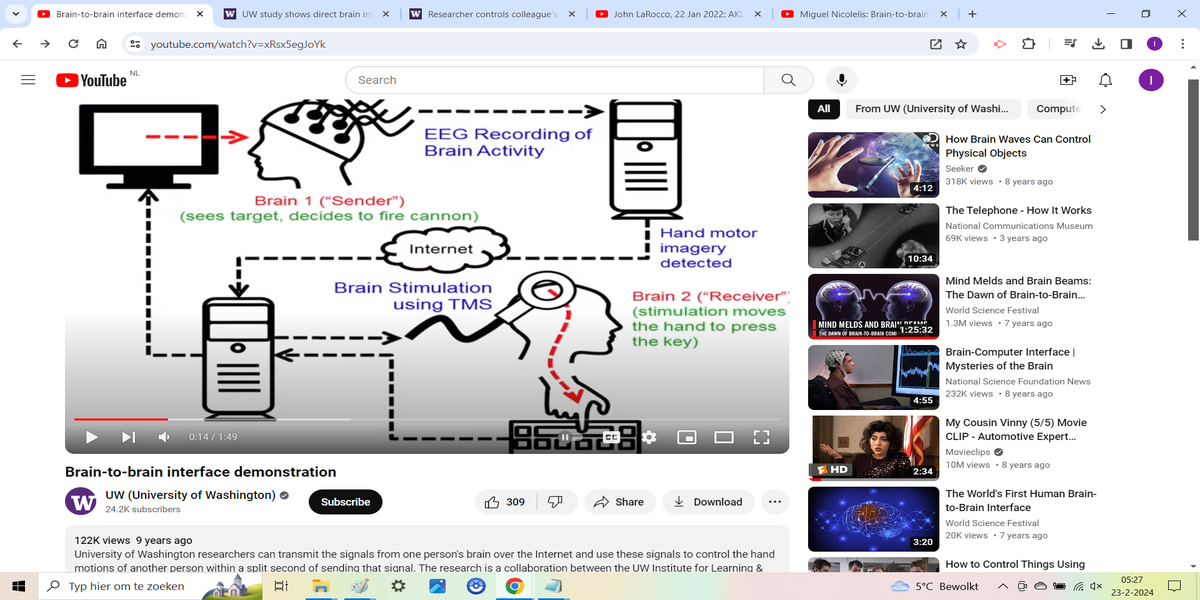Open page in app icon
The height and width of the screenshot is (600, 1200).
(x=936, y=44)
